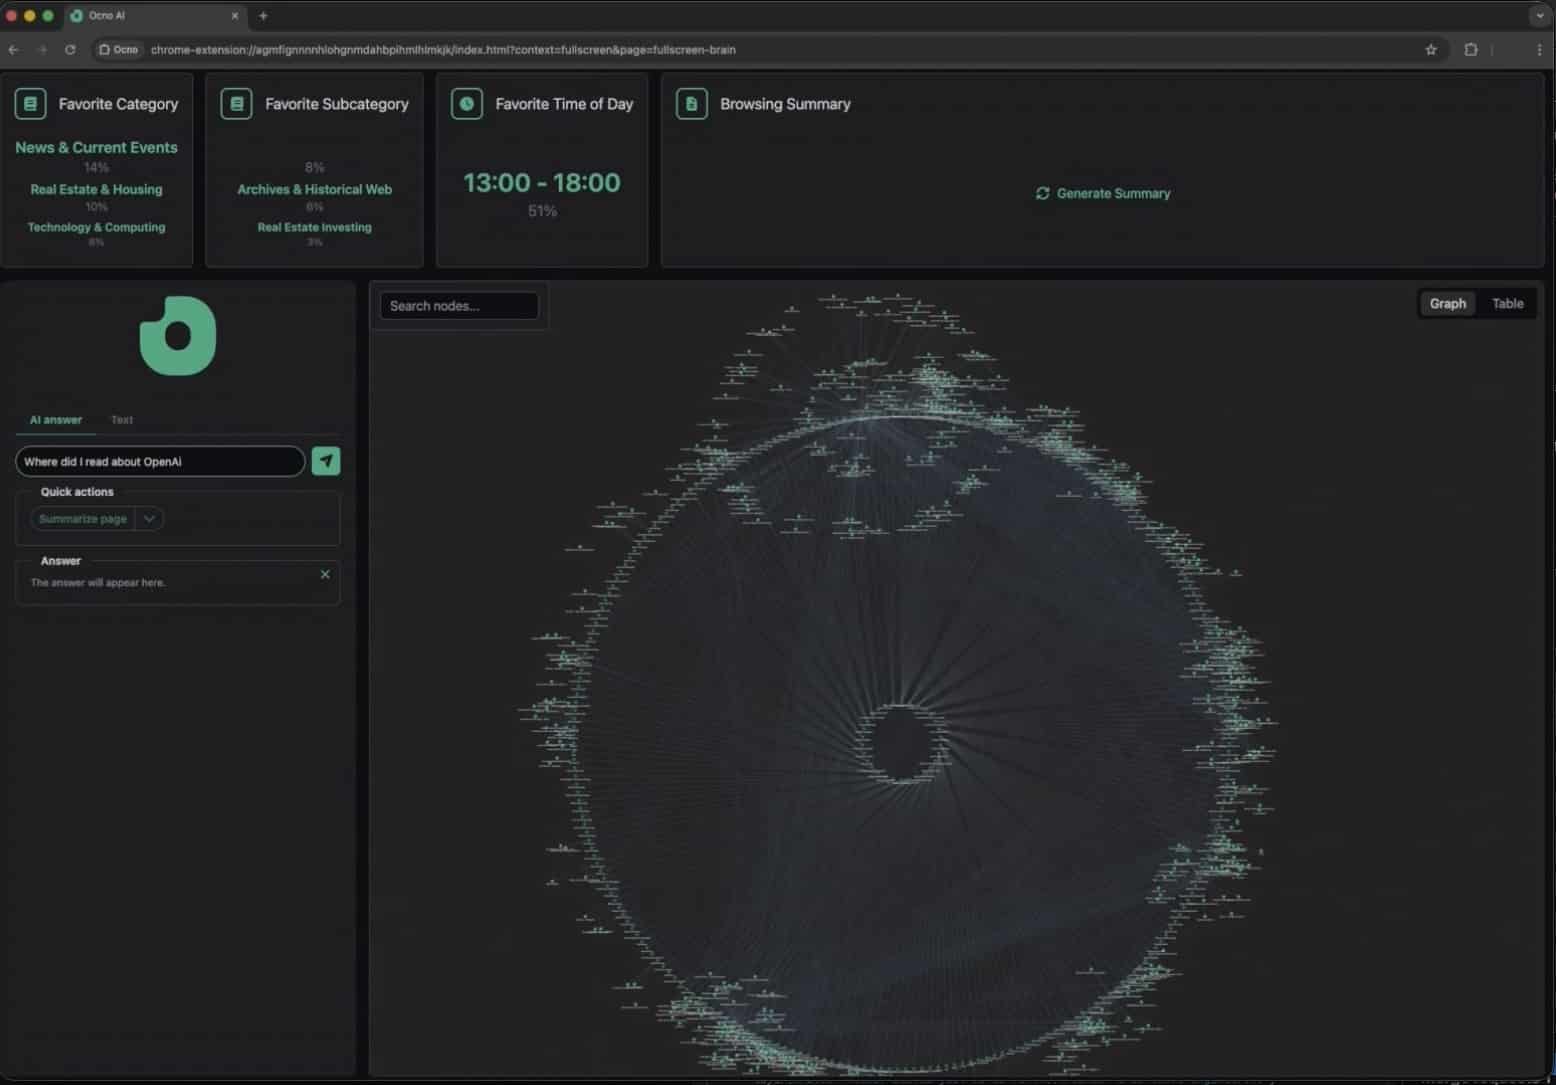Open the Chrome three-dot menu

(x=1539, y=49)
